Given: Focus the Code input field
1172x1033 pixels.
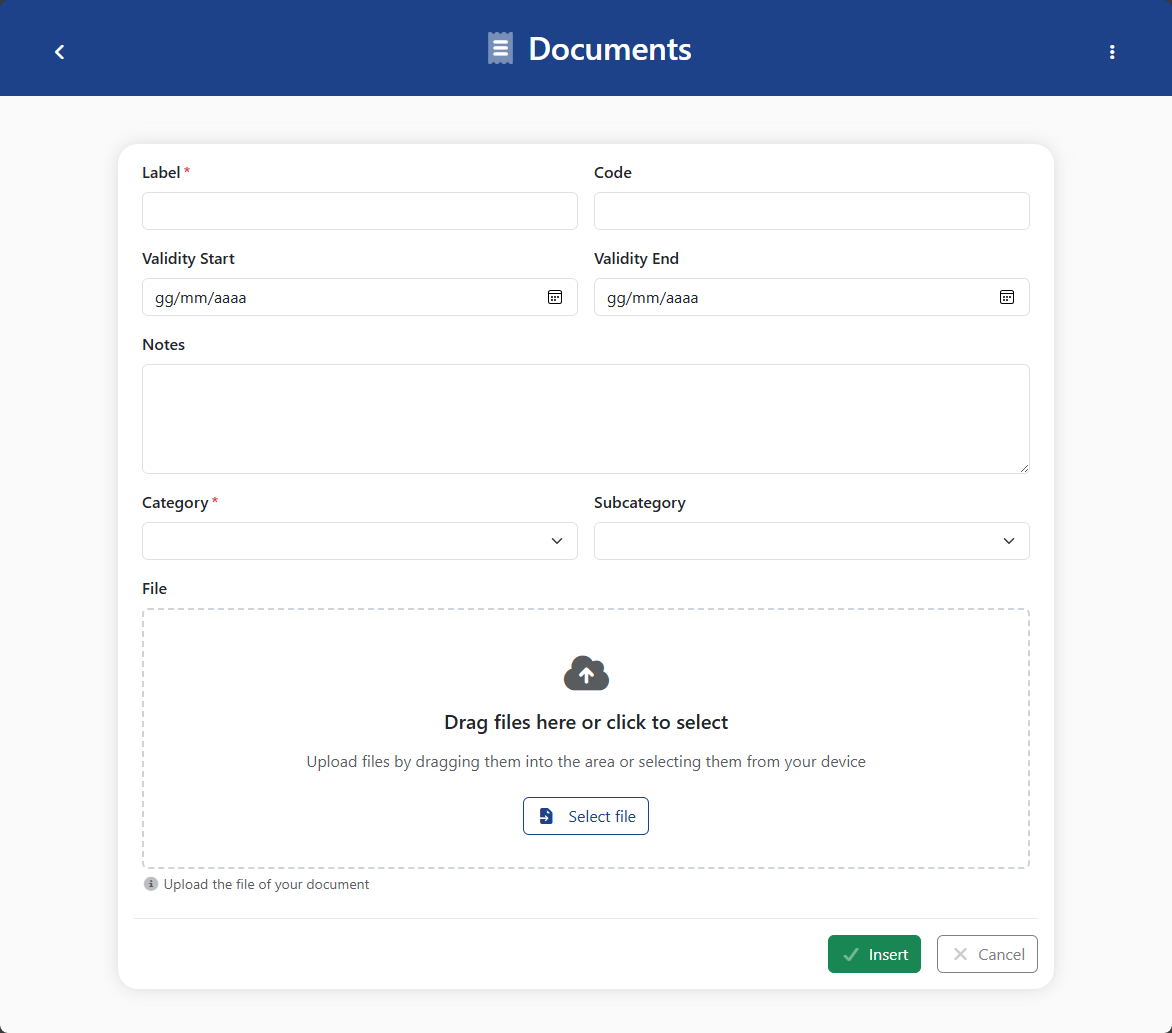Looking at the screenshot, I should tap(811, 211).
